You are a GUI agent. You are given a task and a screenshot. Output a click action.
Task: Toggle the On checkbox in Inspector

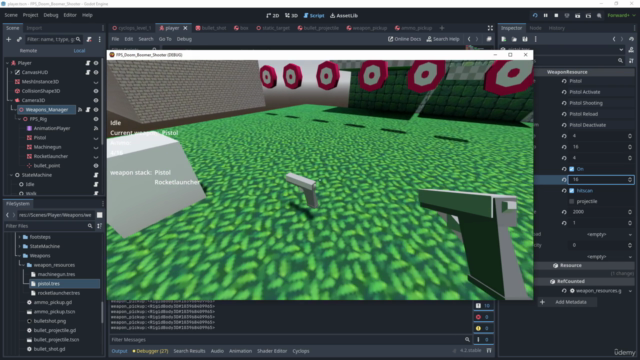coord(572,169)
